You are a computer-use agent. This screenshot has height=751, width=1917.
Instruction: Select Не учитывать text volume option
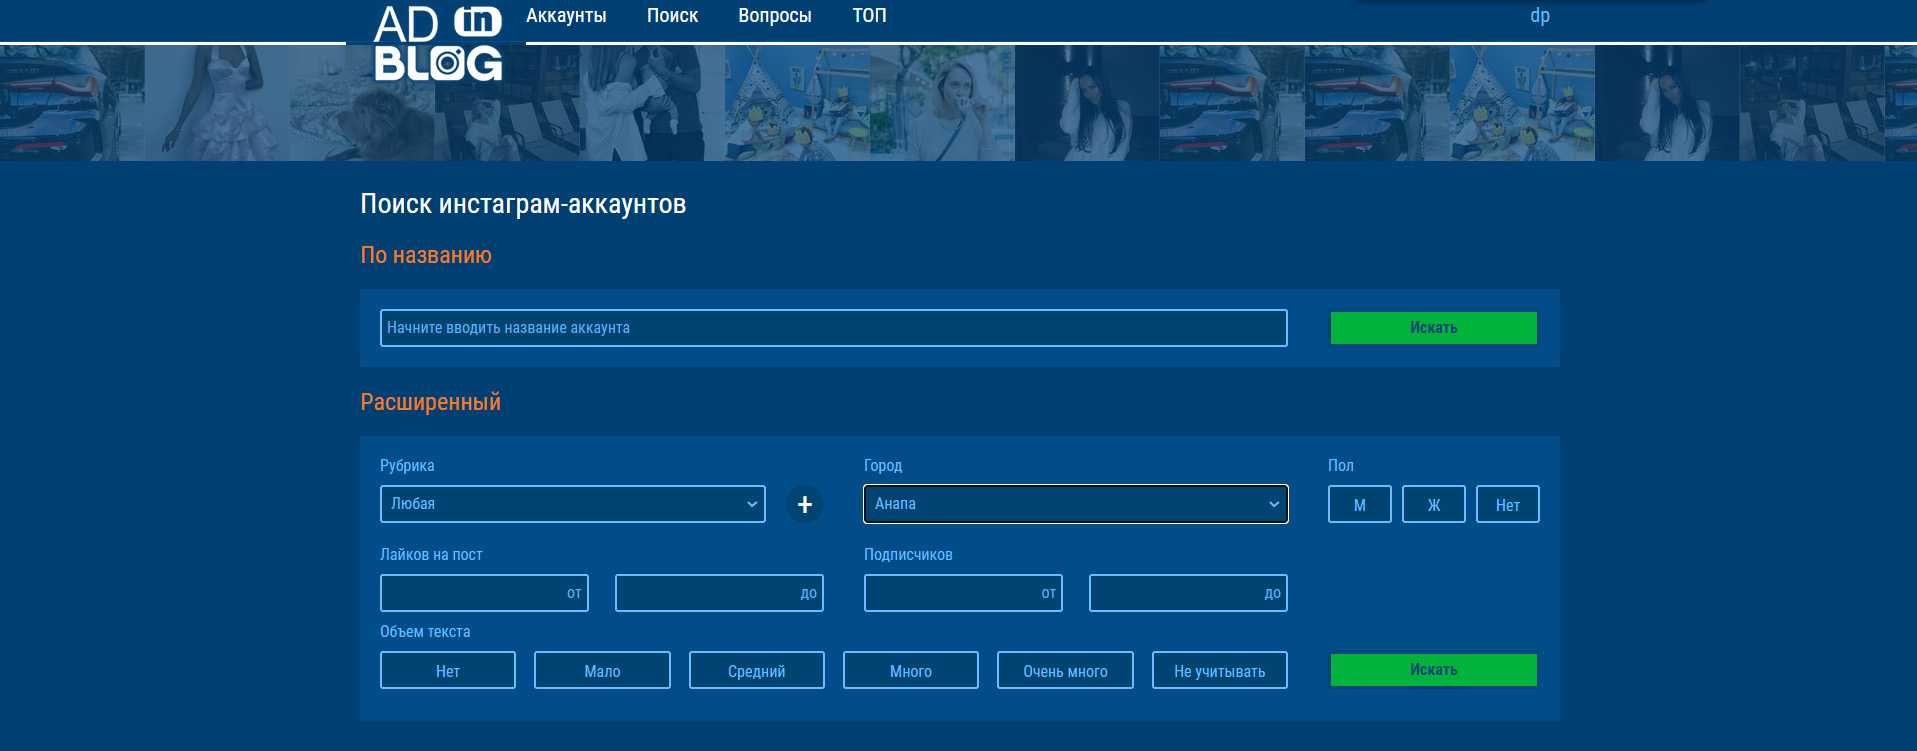[1219, 671]
